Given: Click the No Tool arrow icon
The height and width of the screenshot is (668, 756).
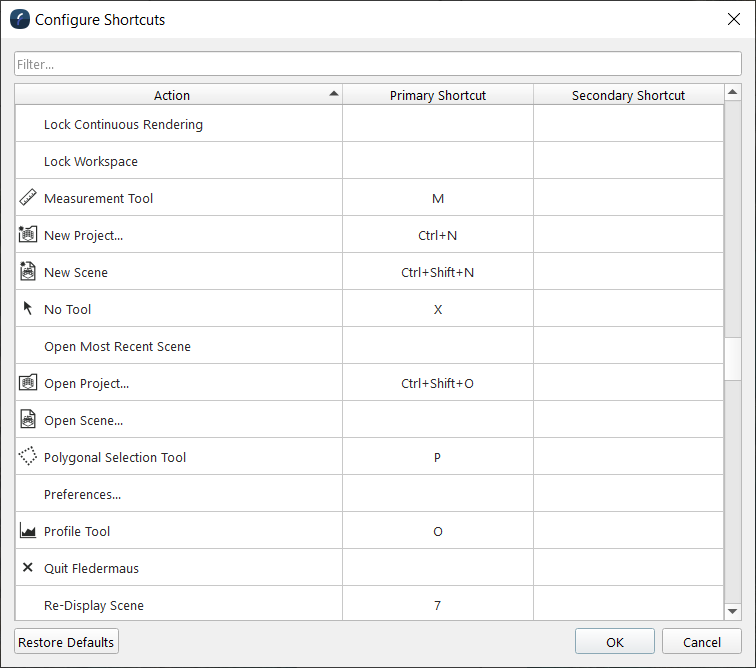Looking at the screenshot, I should pyautogui.click(x=28, y=309).
